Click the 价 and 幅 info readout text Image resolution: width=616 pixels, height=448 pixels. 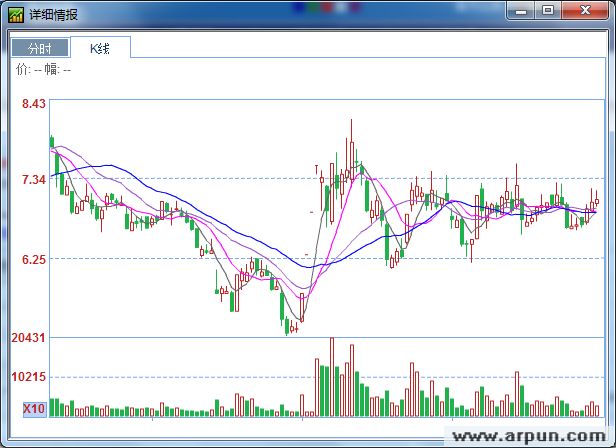[44, 69]
